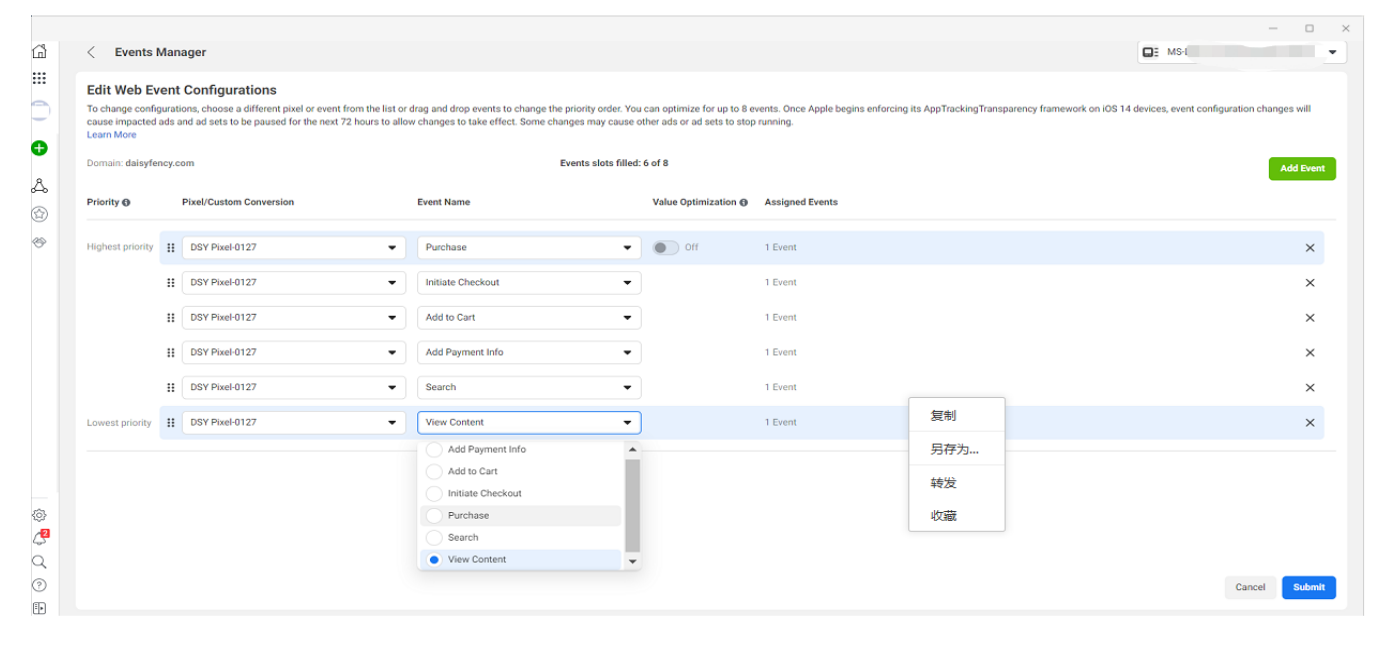1395x655 pixels.
Task: Open the help question mark icon
Action: pos(39,584)
